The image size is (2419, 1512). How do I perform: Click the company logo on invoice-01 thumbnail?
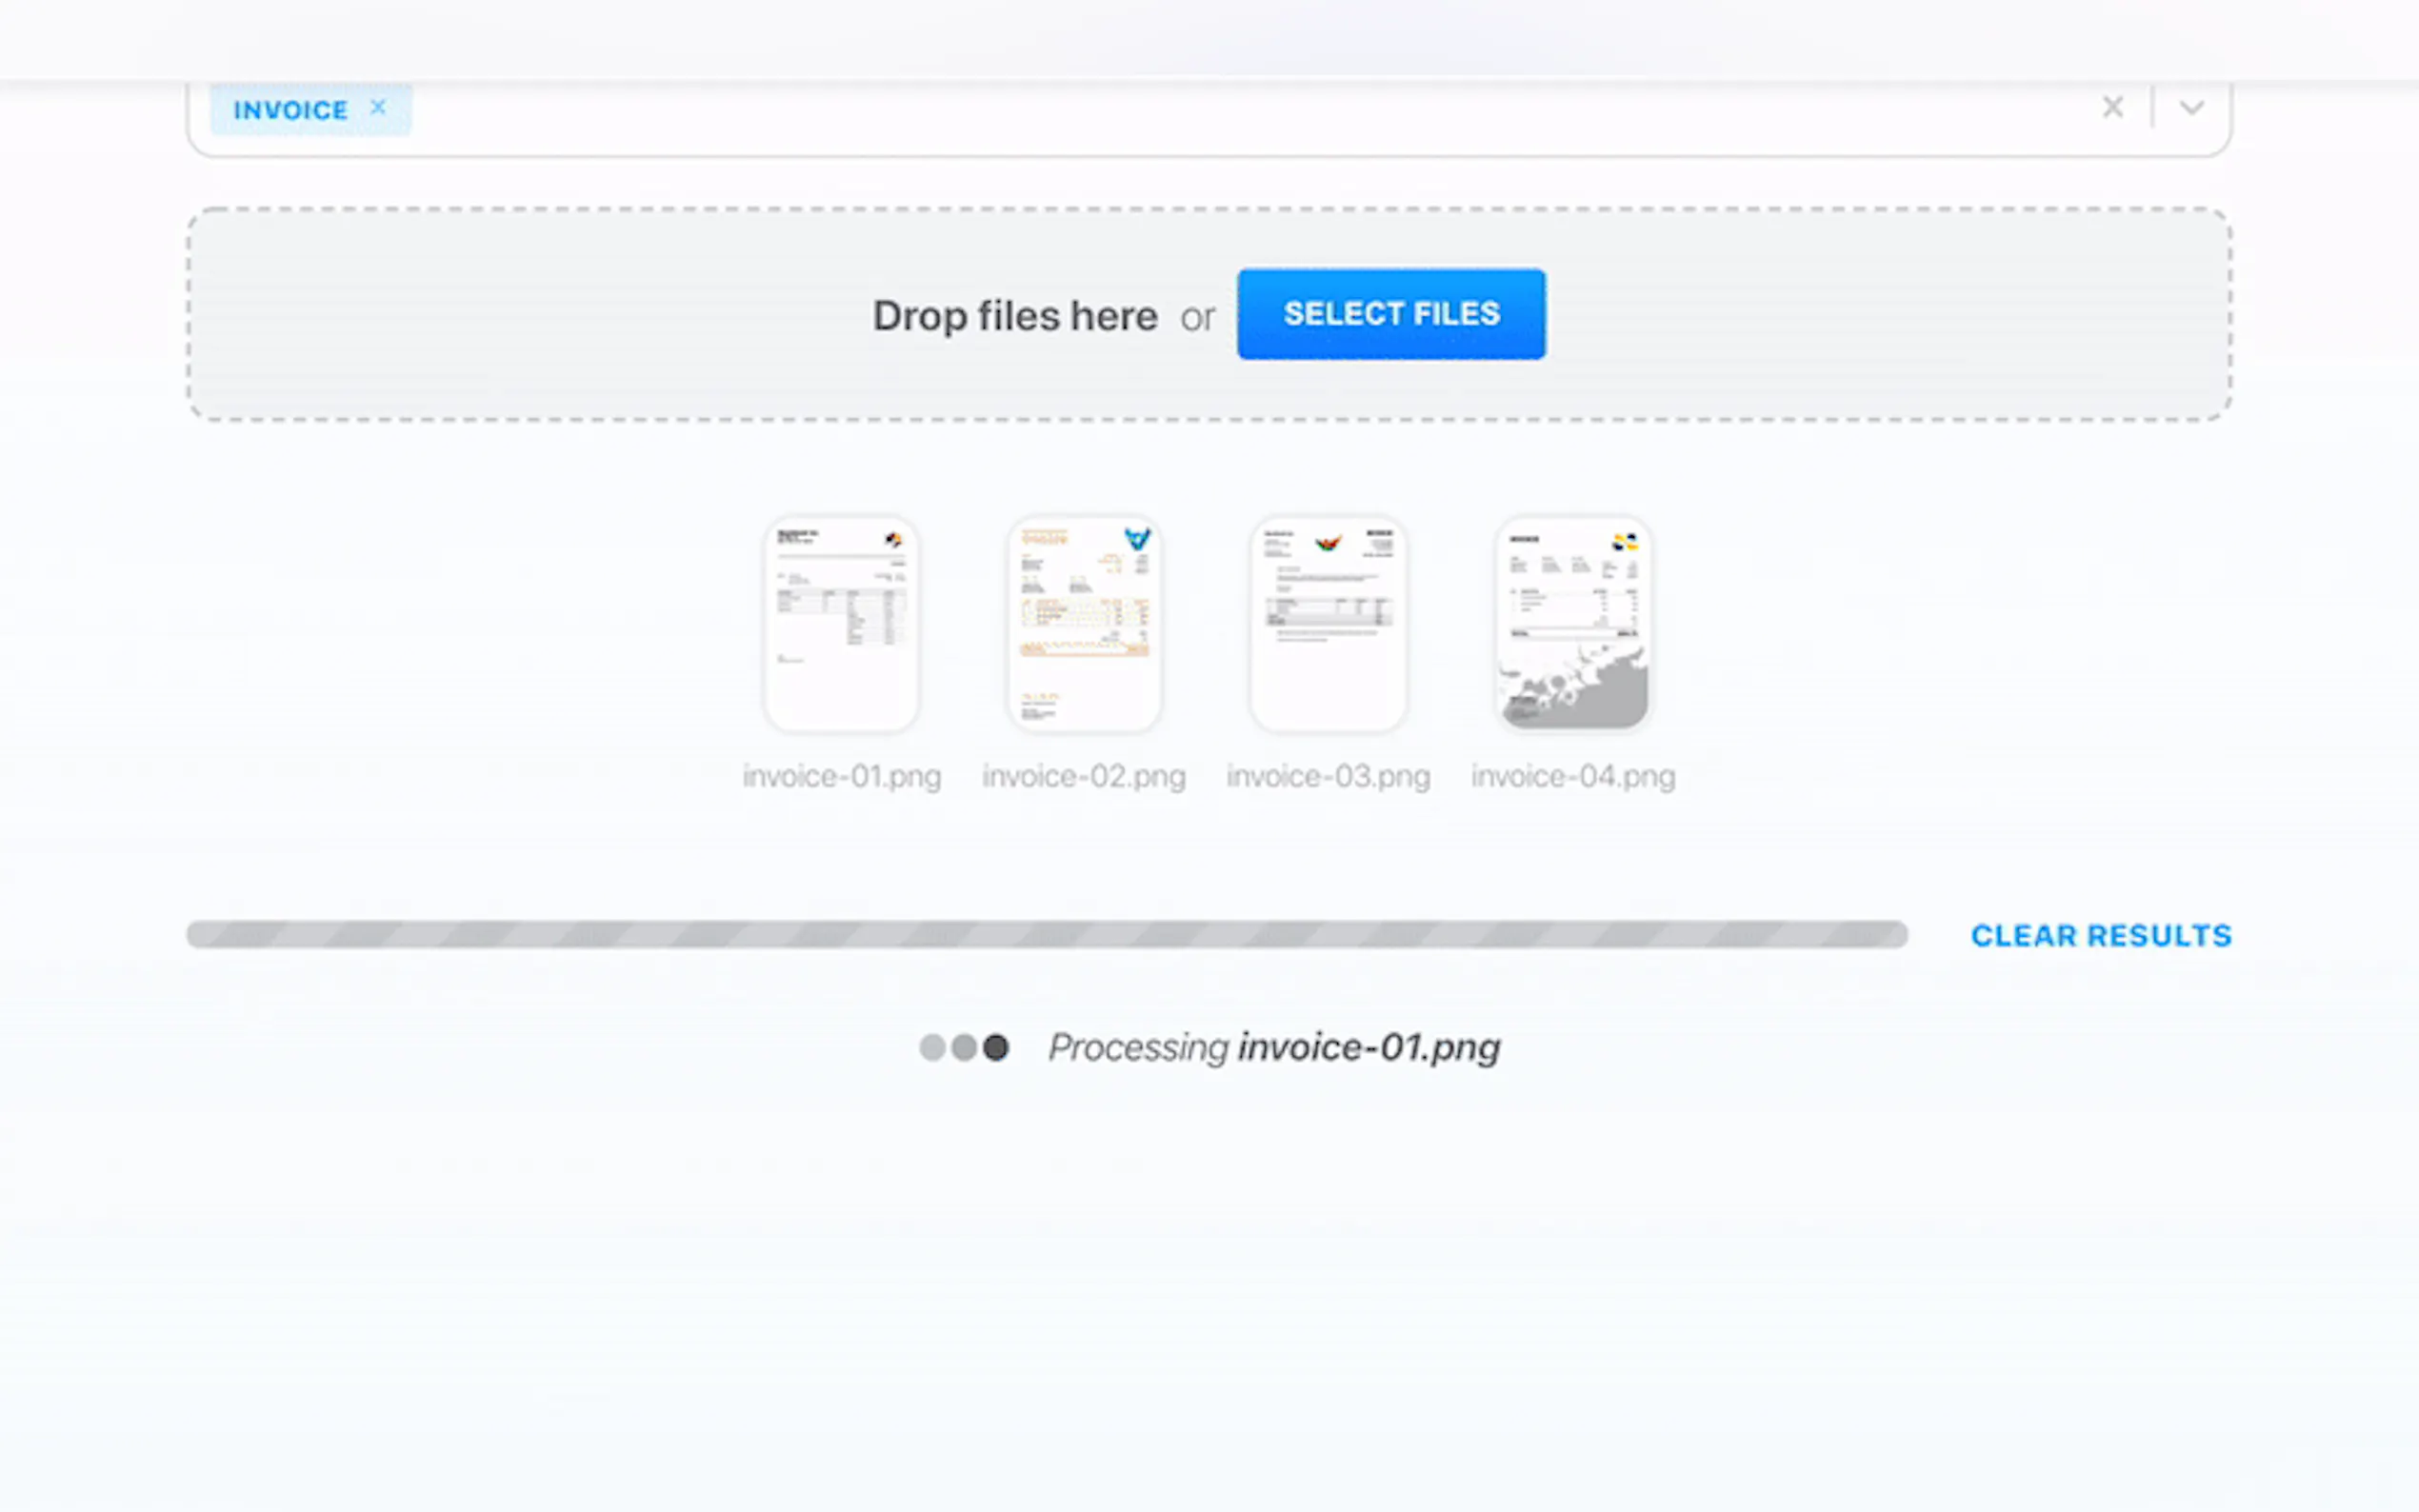893,538
